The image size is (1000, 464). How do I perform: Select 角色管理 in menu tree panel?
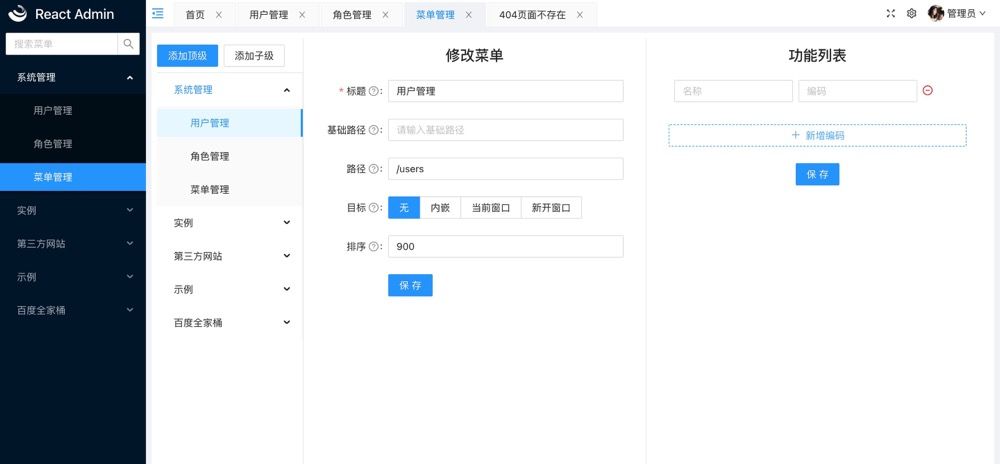[x=230, y=156]
